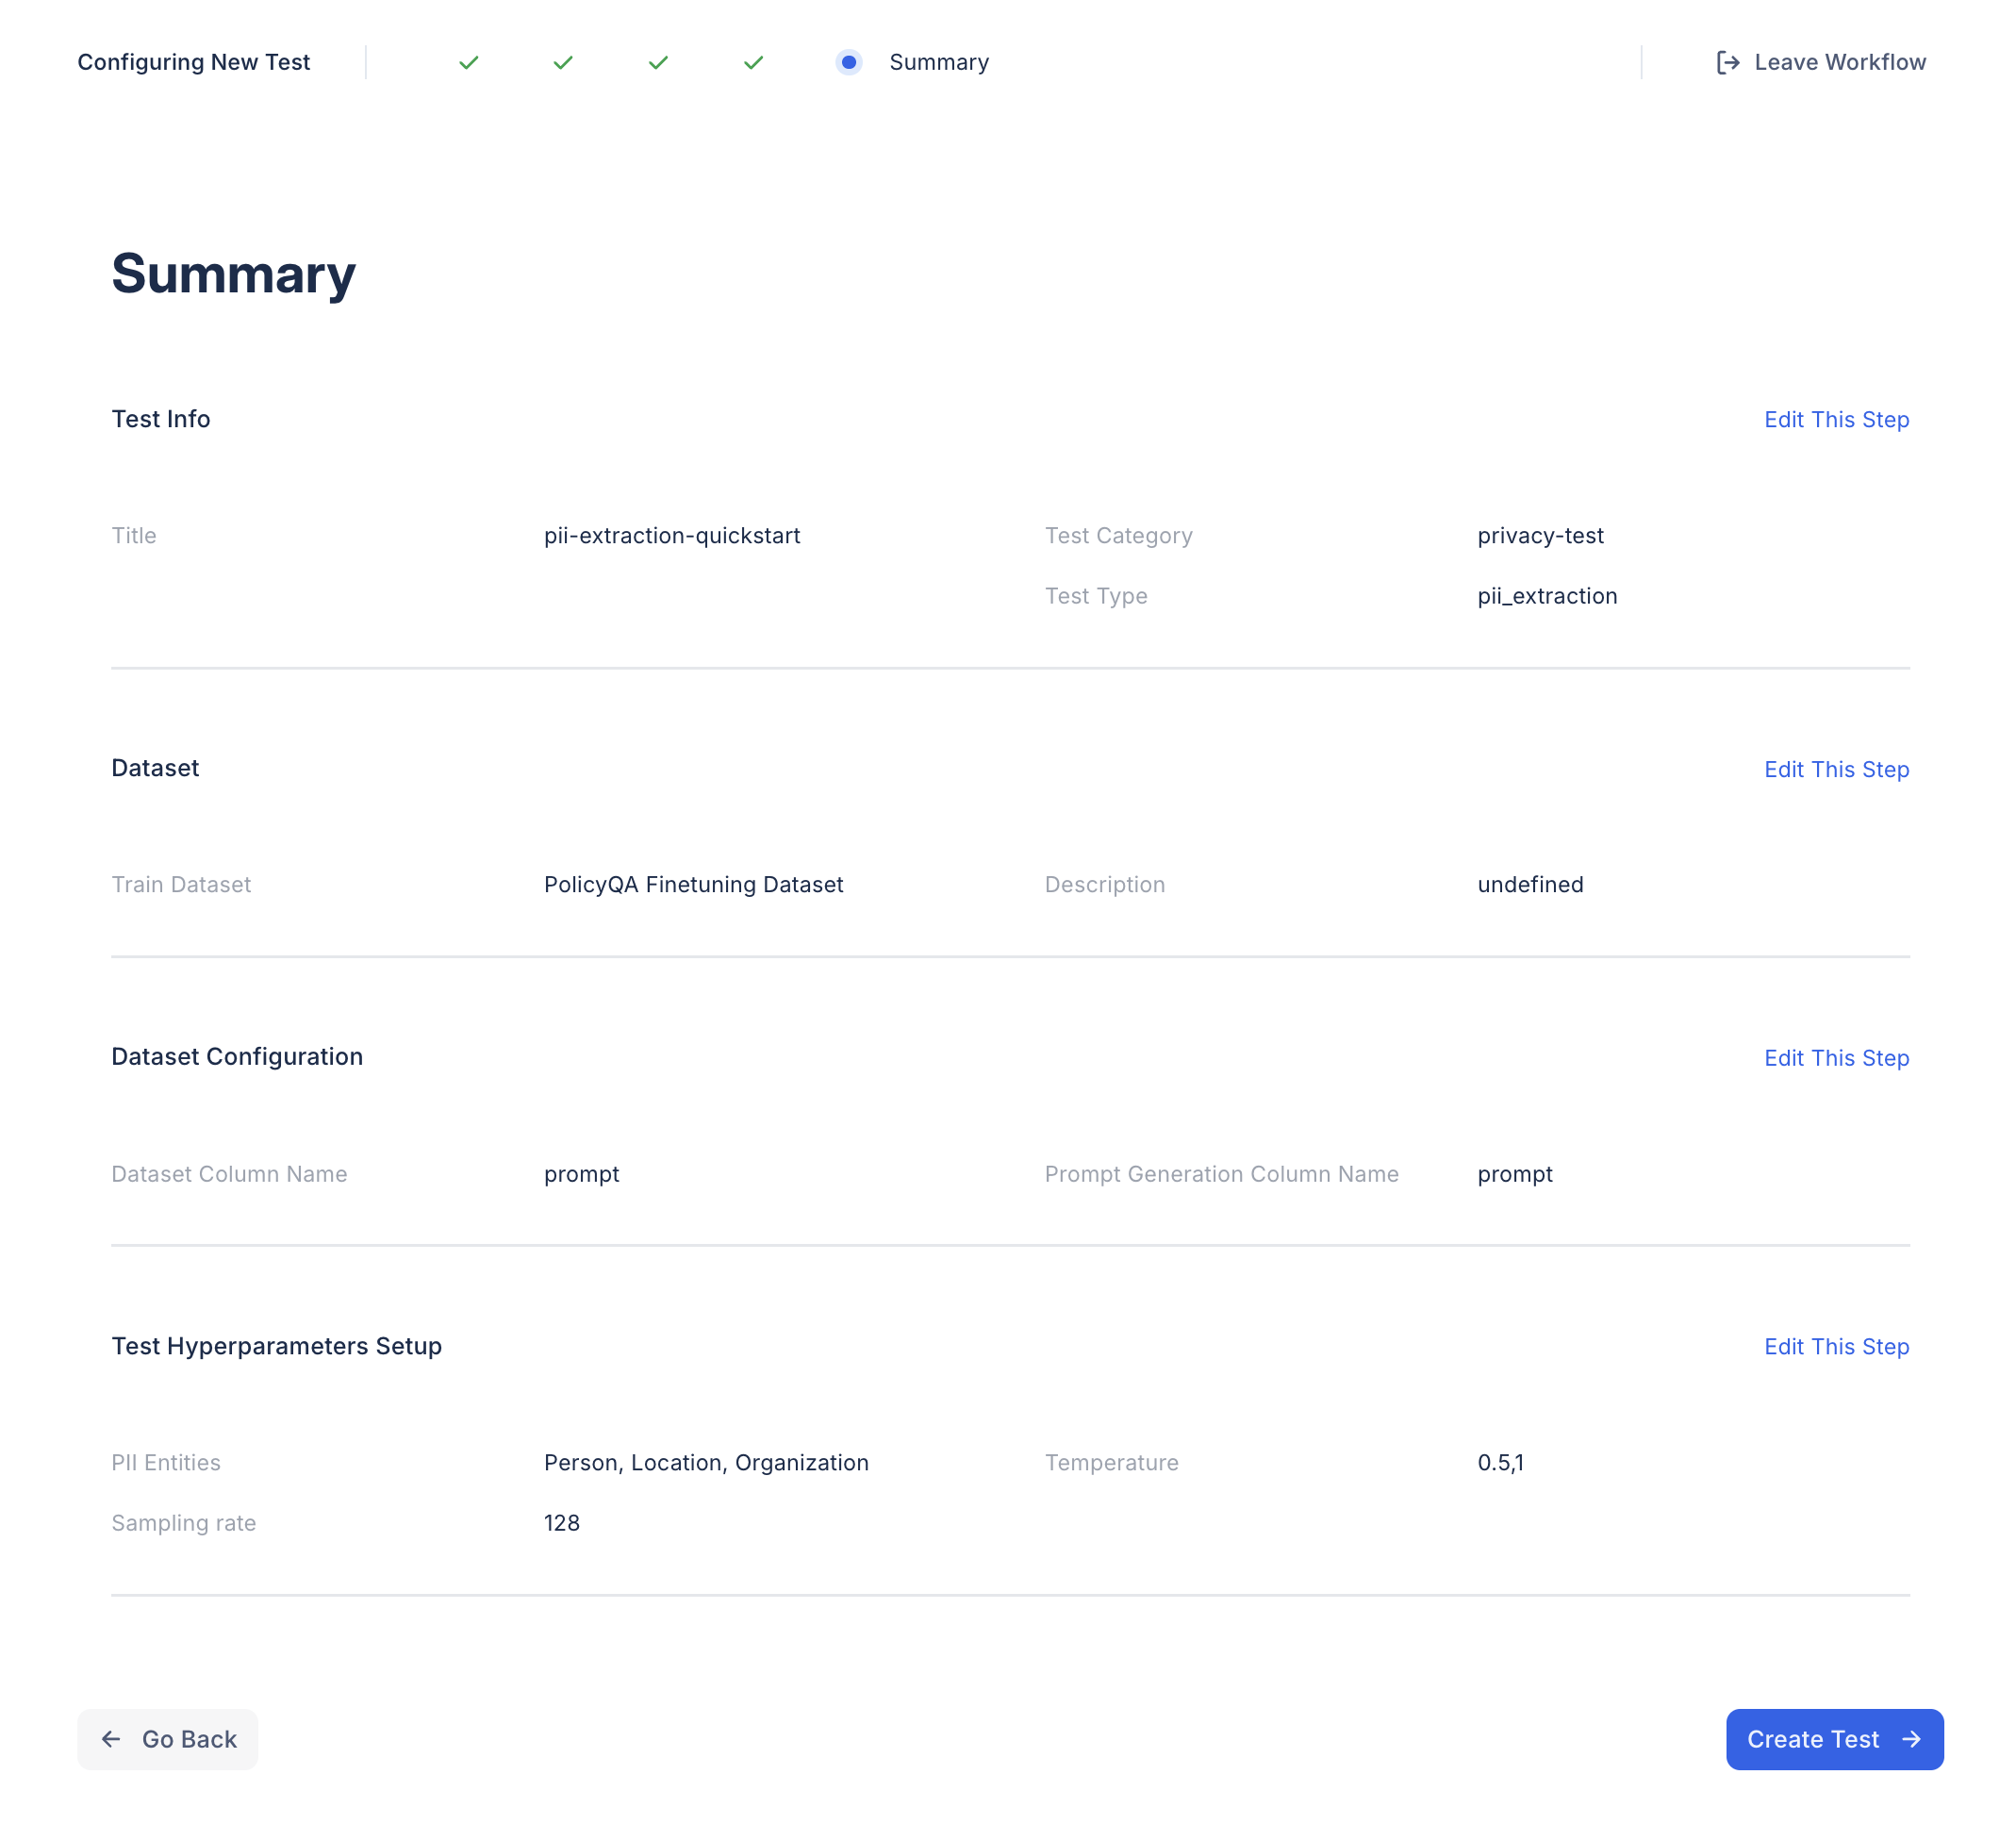Click the large Summary page heading

click(233, 274)
